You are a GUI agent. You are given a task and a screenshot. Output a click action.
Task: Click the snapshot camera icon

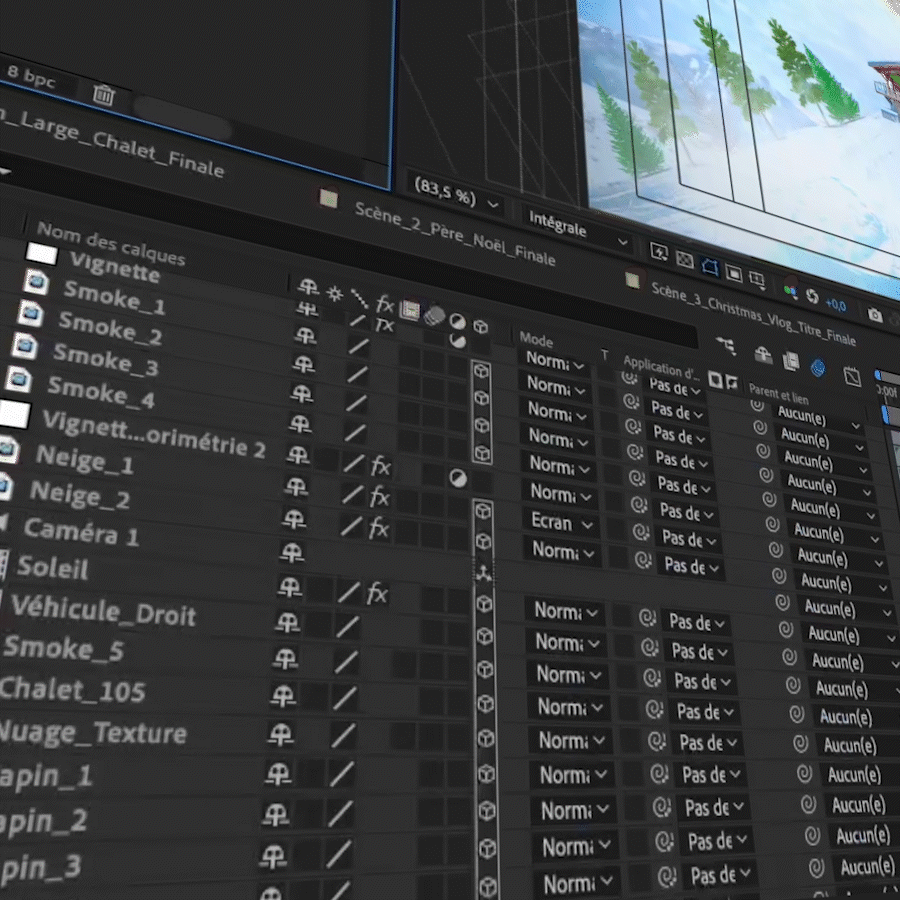point(875,315)
